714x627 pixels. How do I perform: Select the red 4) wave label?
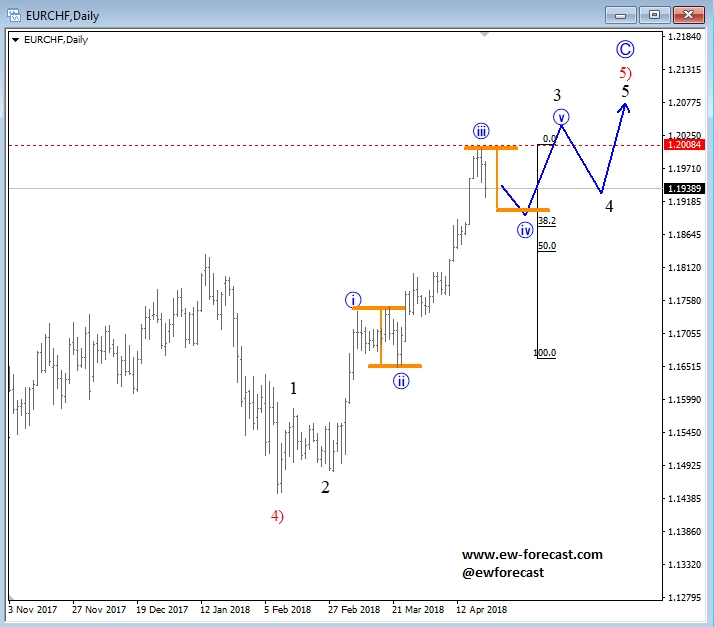click(x=277, y=516)
